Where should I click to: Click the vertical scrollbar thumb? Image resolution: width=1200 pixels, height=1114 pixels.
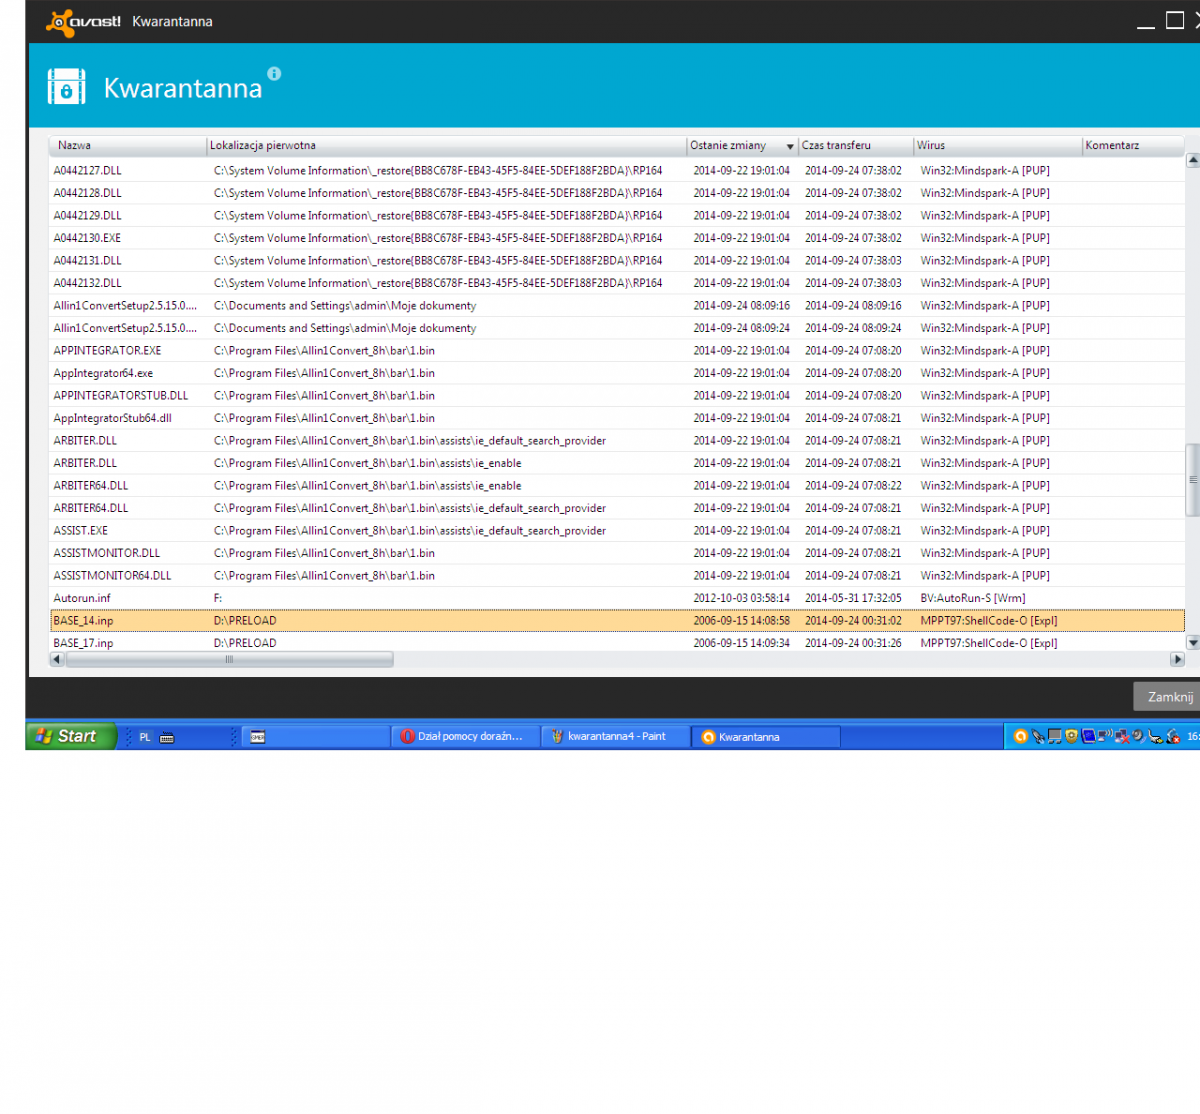click(x=1192, y=480)
